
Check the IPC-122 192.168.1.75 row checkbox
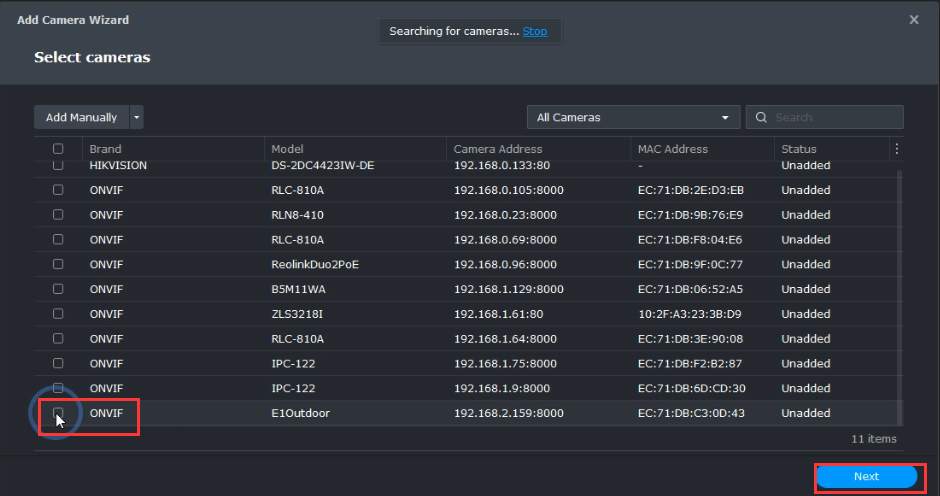(x=58, y=363)
